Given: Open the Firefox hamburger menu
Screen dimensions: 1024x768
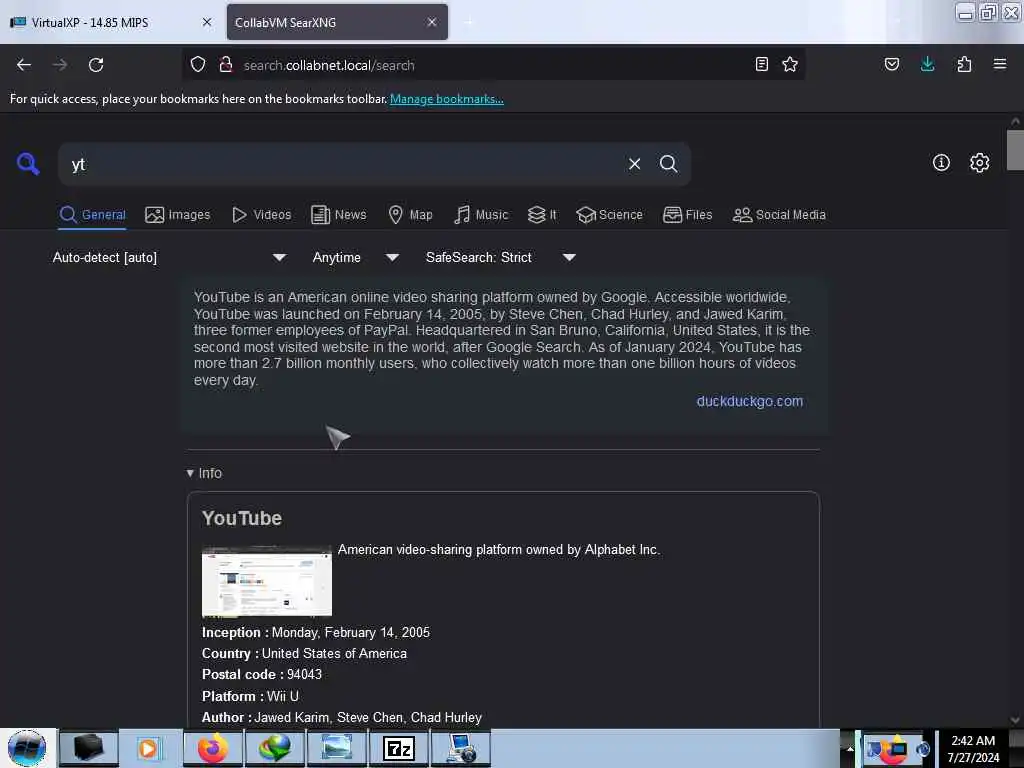Looking at the screenshot, I should pos(1000,64).
